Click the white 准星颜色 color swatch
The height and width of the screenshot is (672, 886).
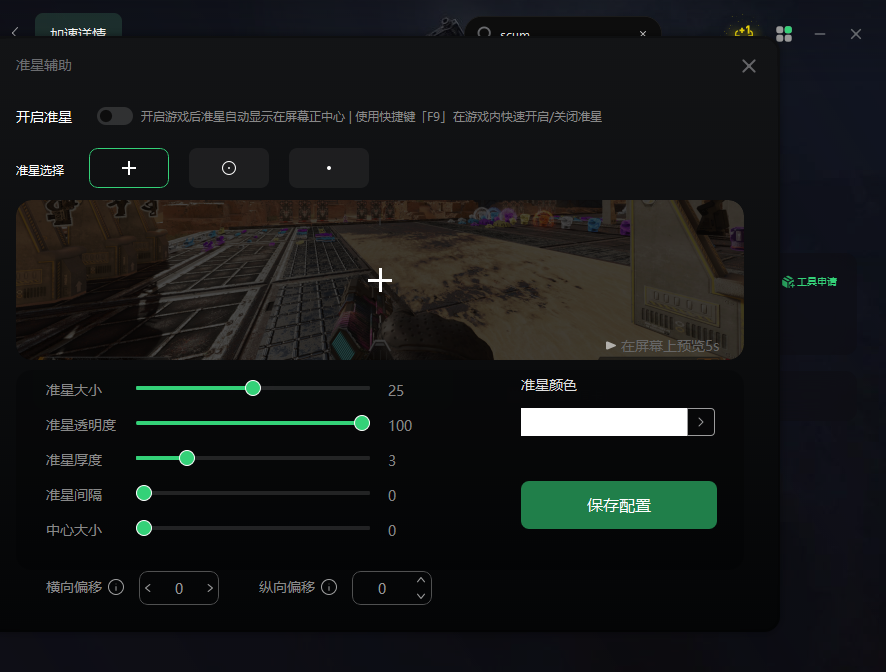click(x=604, y=422)
